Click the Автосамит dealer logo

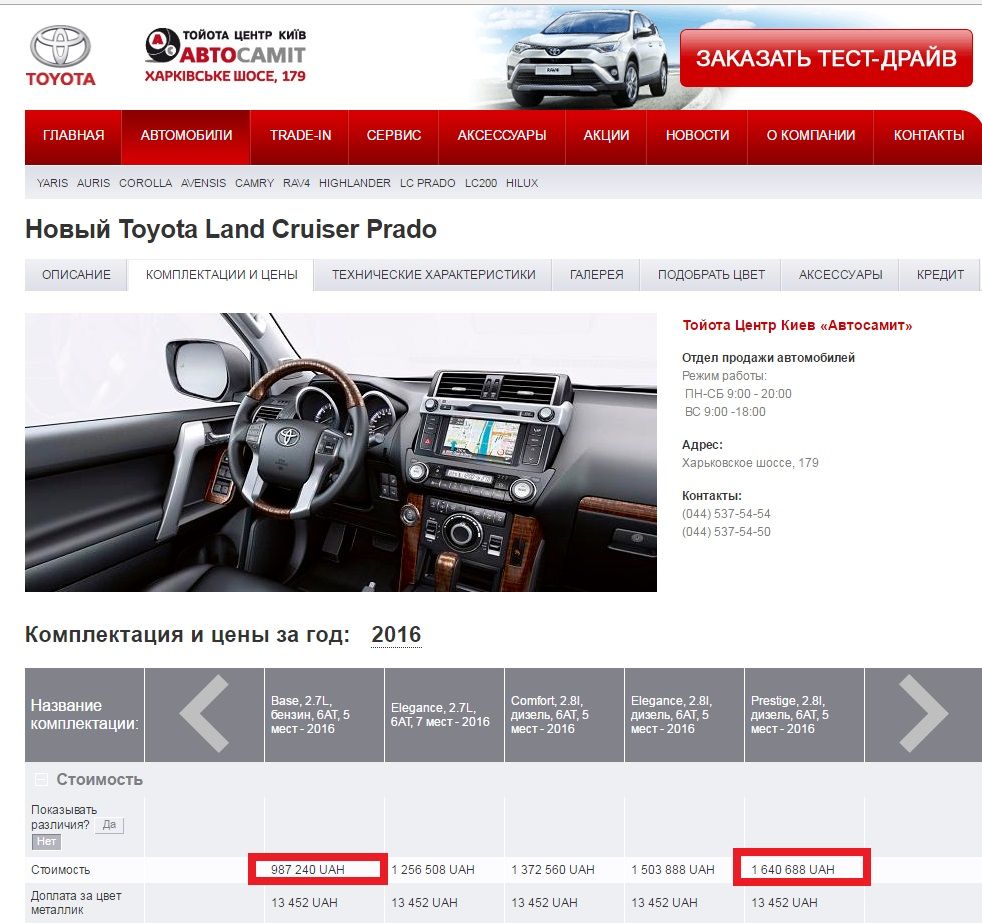coord(225,55)
